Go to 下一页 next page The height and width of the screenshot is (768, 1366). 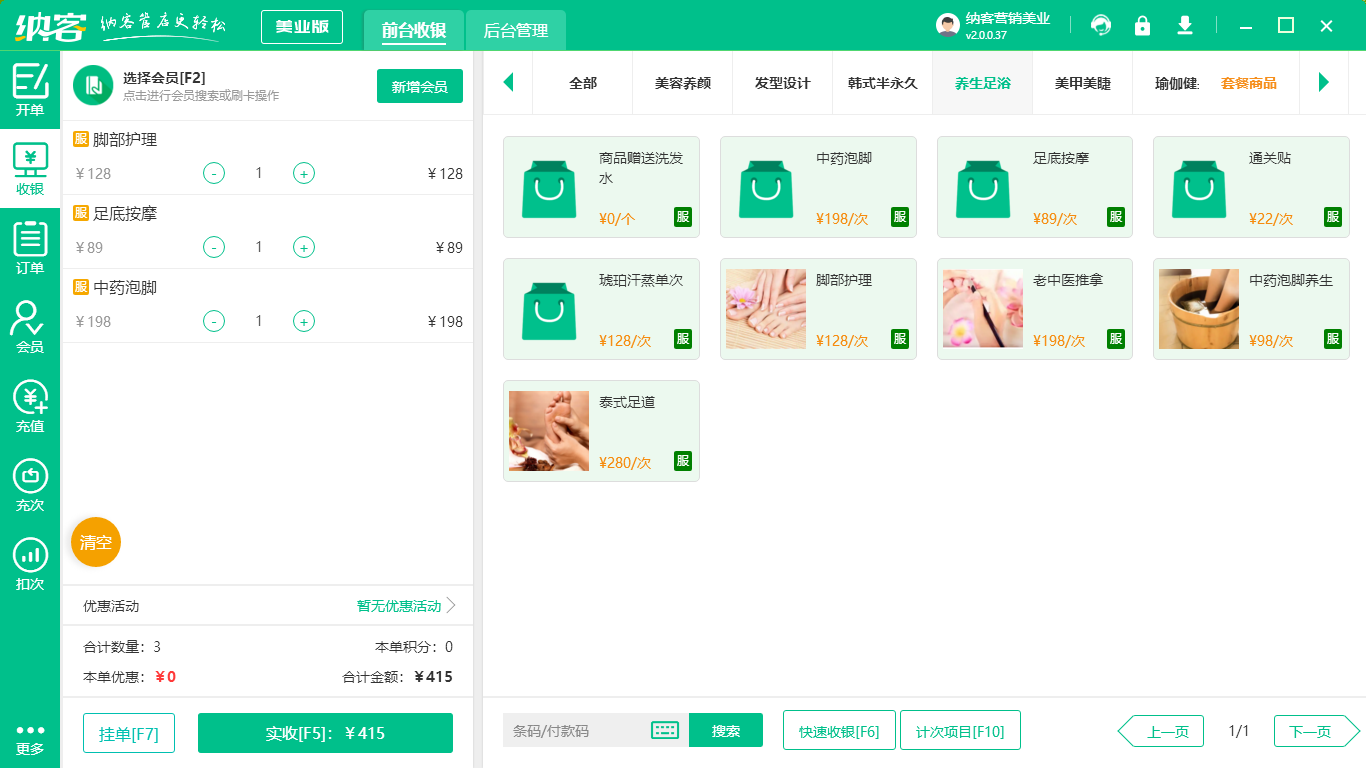point(1317,731)
